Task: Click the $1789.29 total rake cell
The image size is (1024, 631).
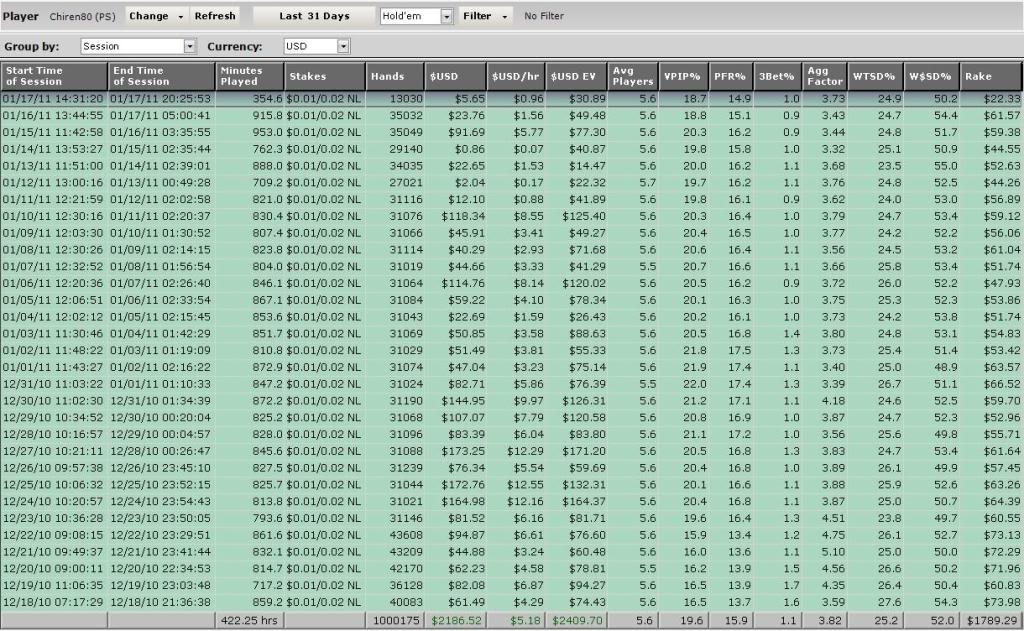Action: tap(991, 621)
